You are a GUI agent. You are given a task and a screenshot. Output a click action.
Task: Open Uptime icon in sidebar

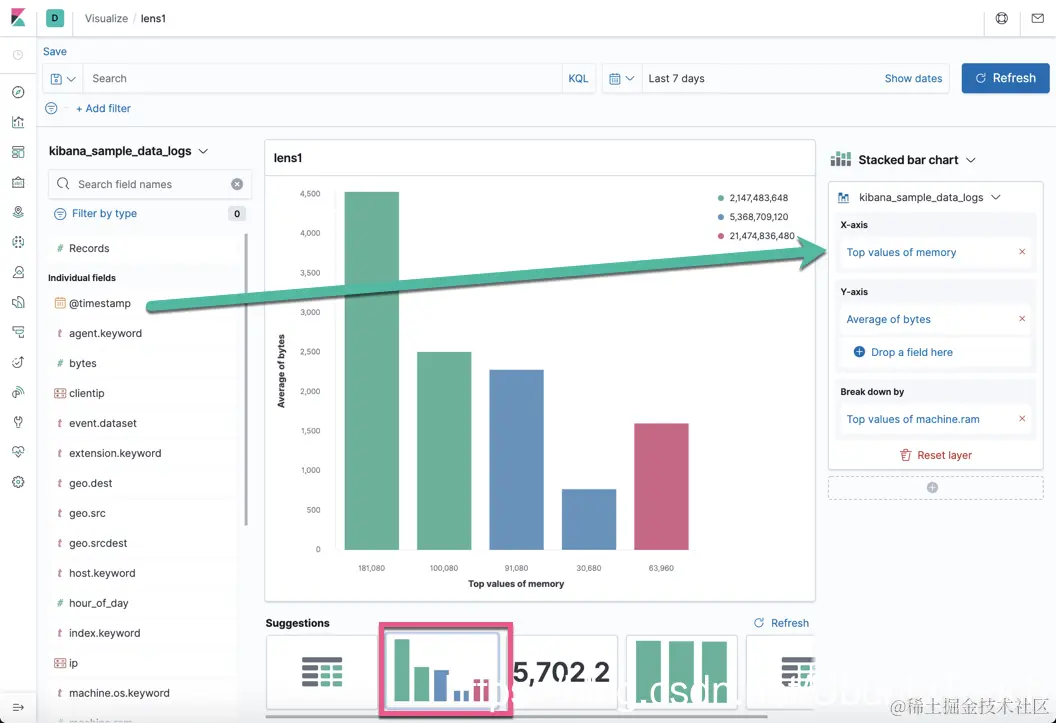[18, 362]
